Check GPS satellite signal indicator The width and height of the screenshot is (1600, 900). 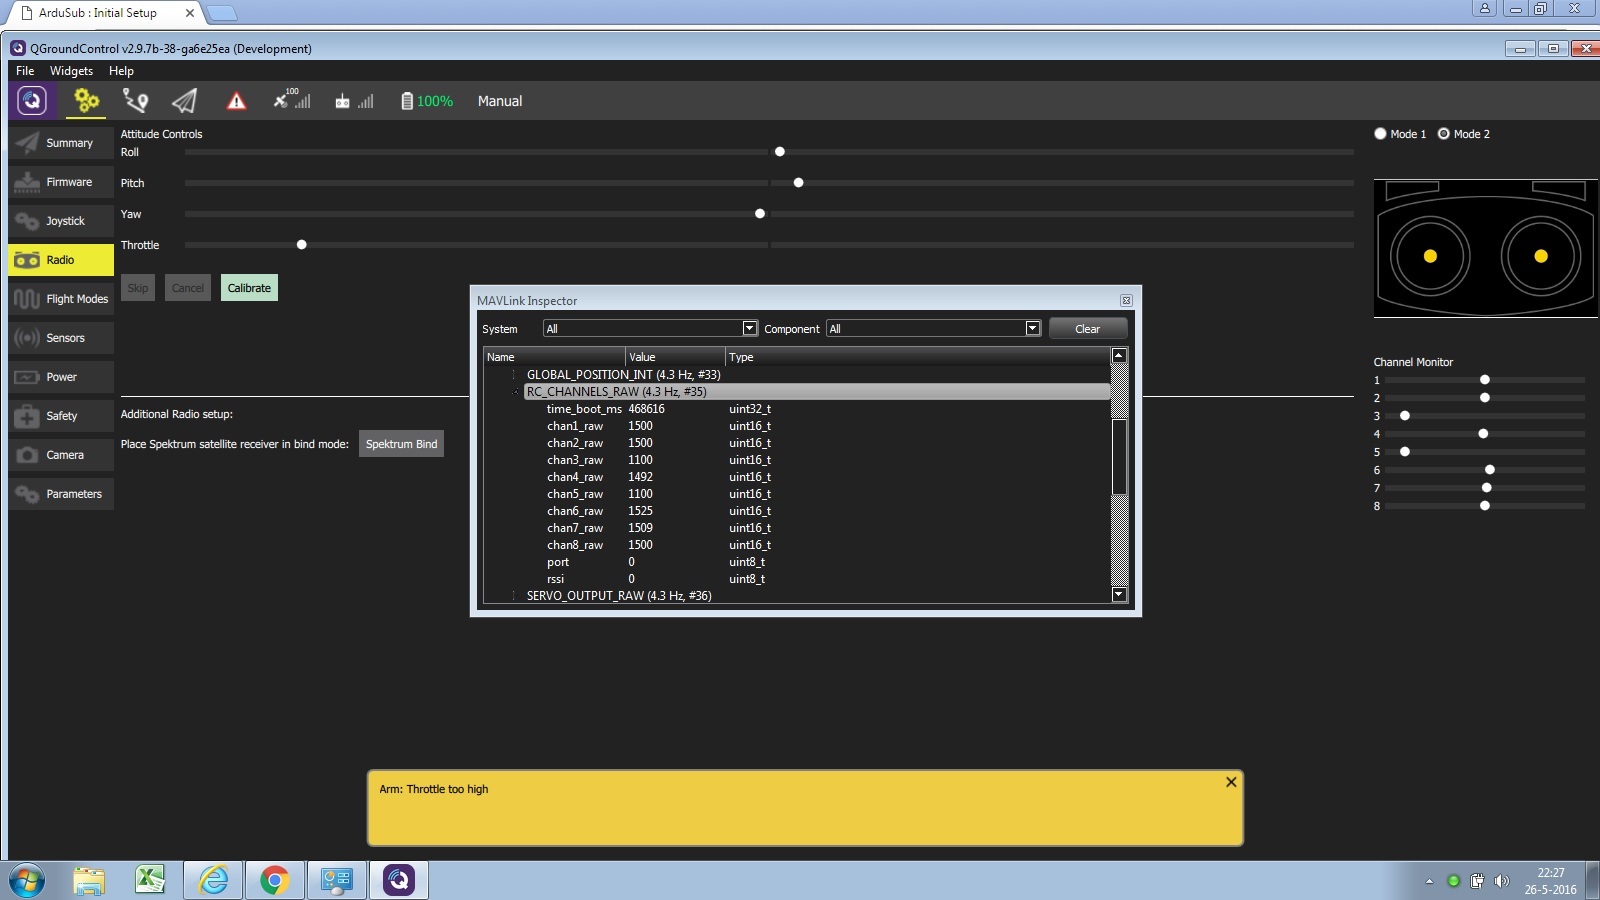[x=292, y=100]
